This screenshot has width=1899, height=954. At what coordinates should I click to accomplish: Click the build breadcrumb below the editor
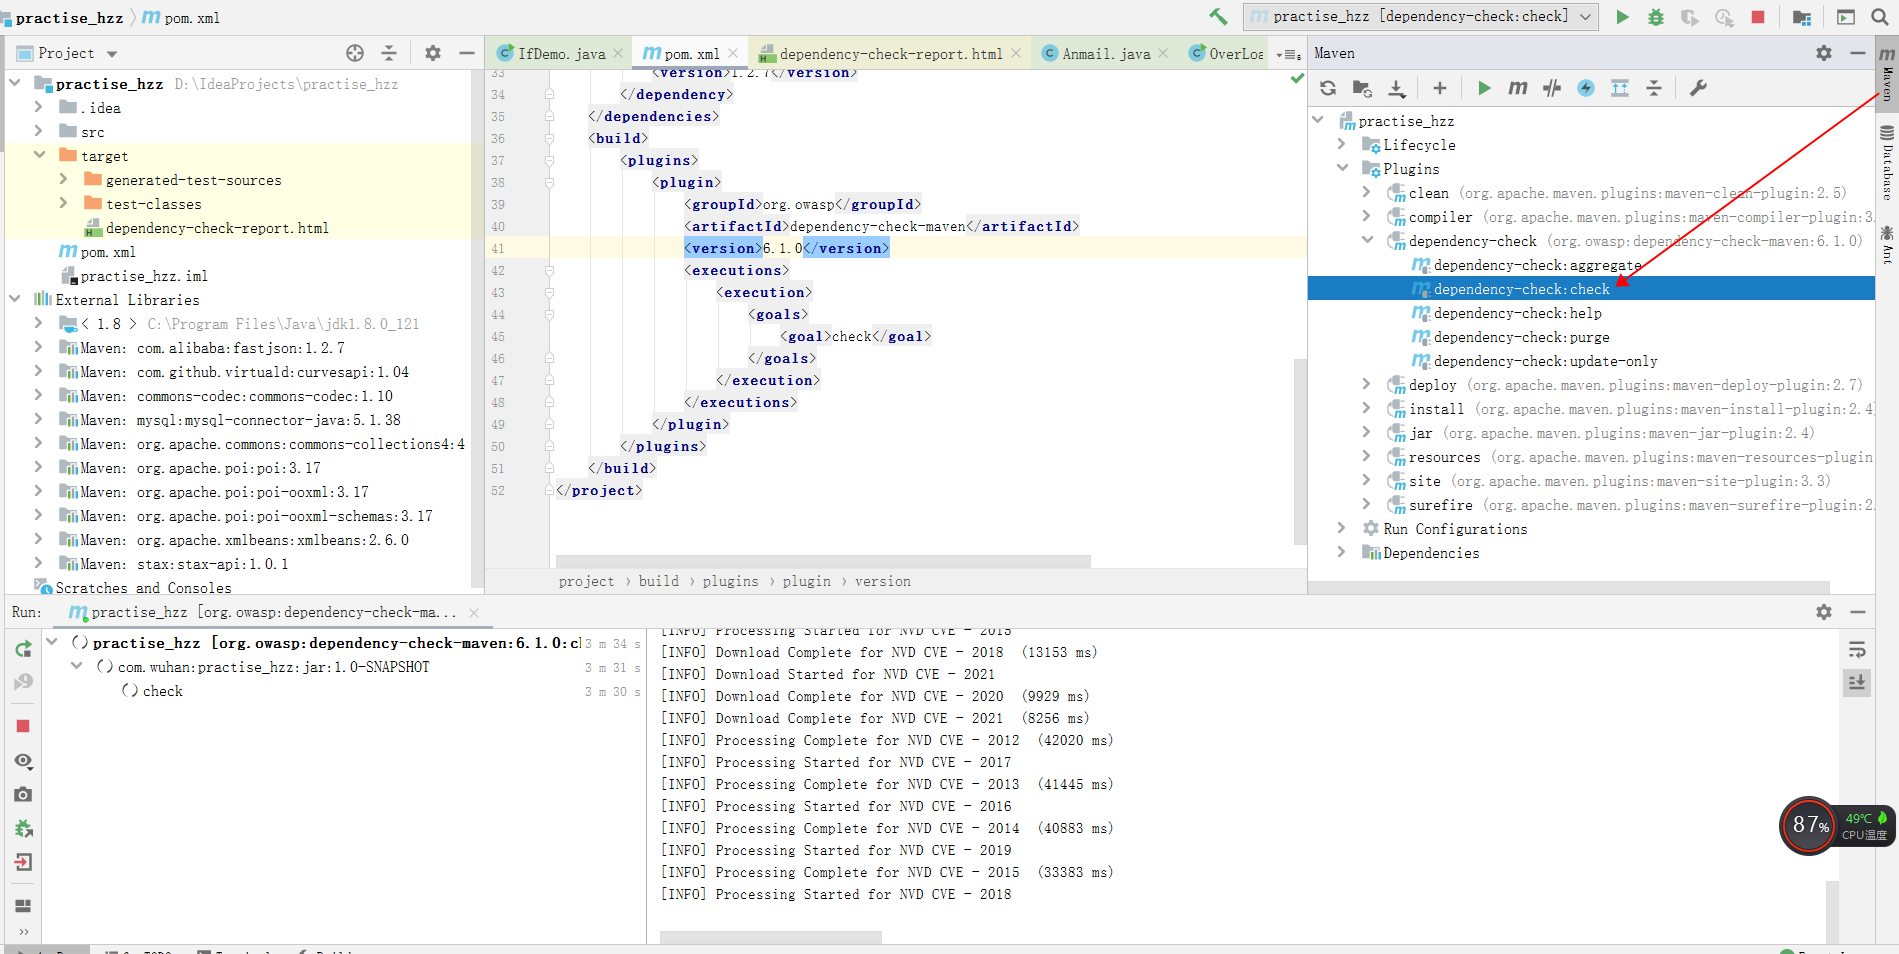click(x=658, y=581)
